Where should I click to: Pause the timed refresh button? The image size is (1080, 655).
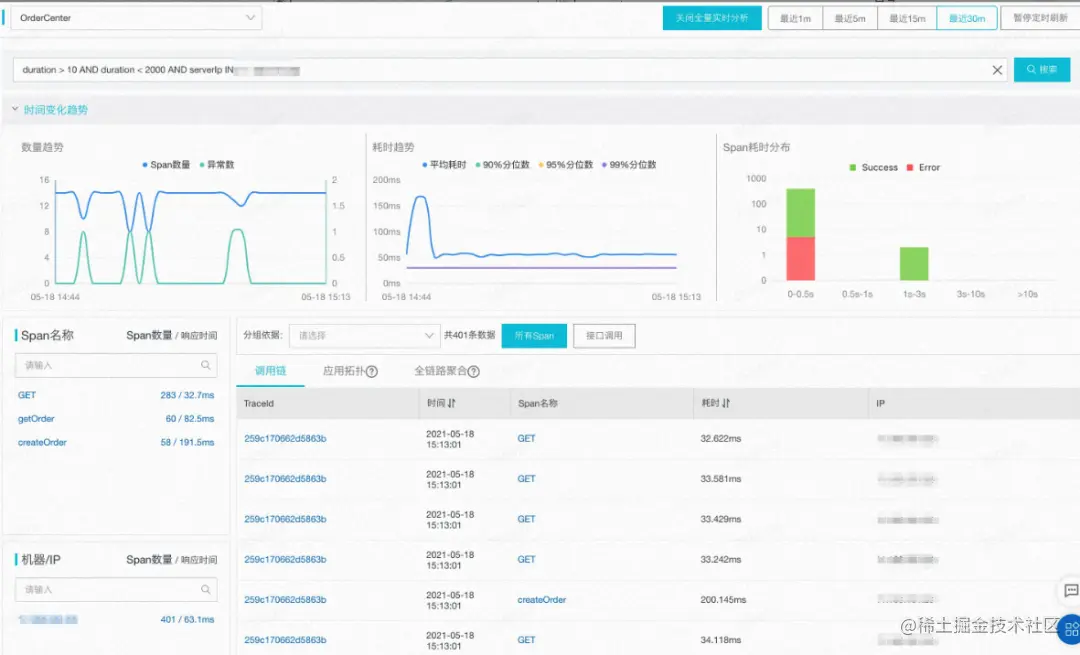[x=1040, y=18]
